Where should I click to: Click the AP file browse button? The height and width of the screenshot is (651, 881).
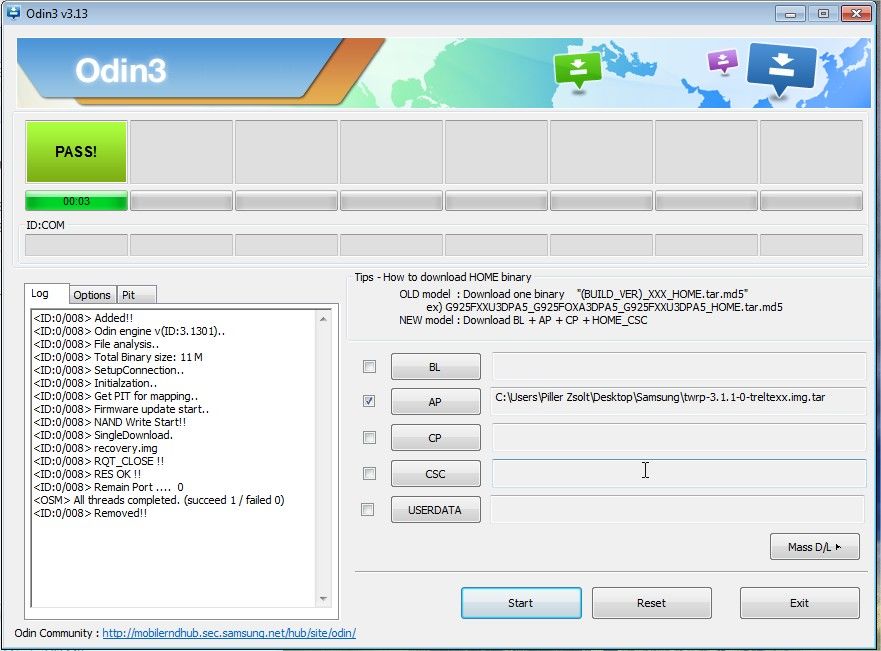(435, 402)
